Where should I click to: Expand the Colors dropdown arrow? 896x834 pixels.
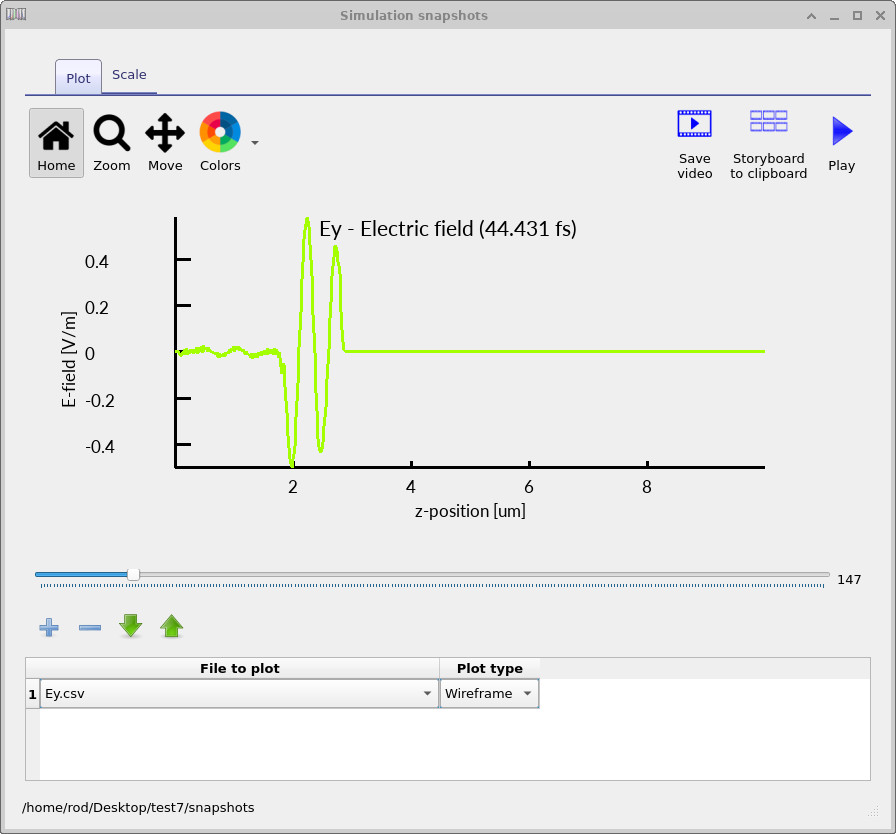click(255, 143)
